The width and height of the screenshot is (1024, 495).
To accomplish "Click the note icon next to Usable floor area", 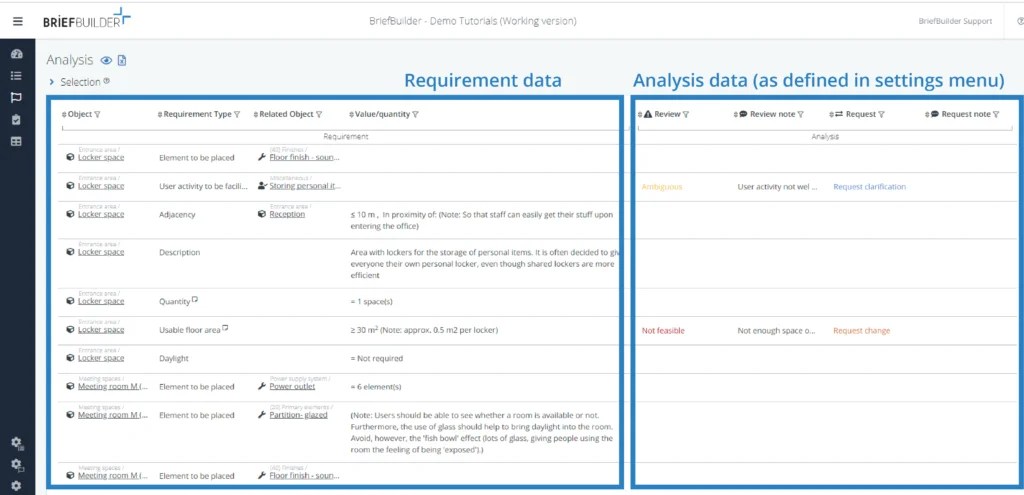I will click(x=225, y=328).
